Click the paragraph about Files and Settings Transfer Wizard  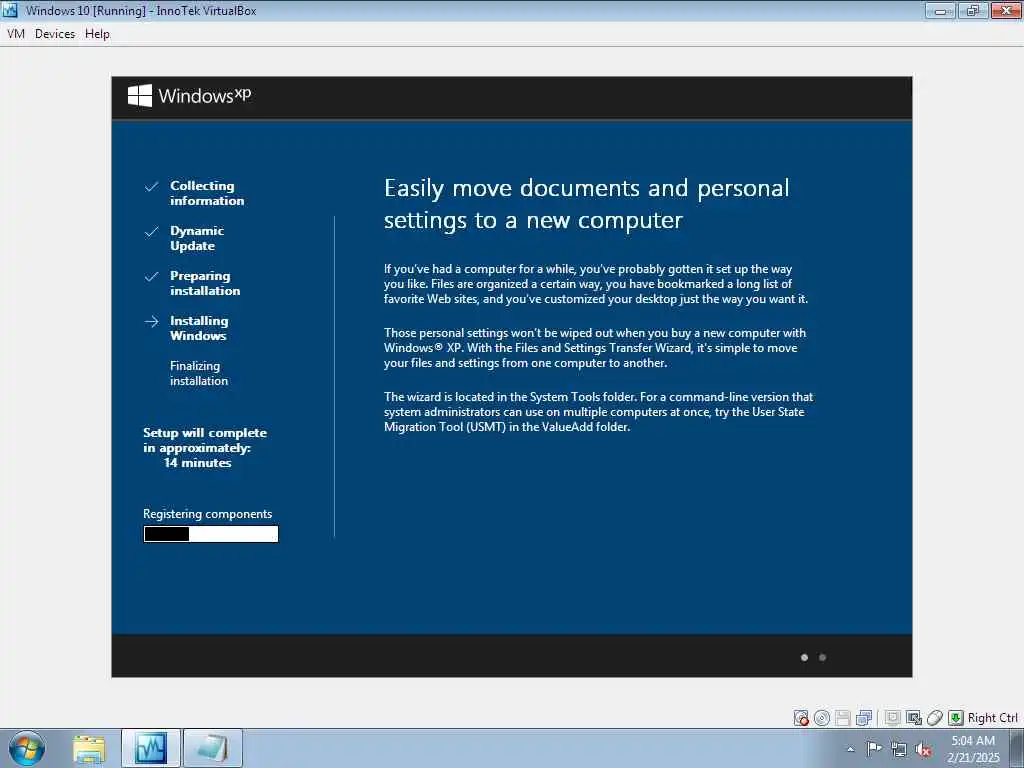click(595, 348)
